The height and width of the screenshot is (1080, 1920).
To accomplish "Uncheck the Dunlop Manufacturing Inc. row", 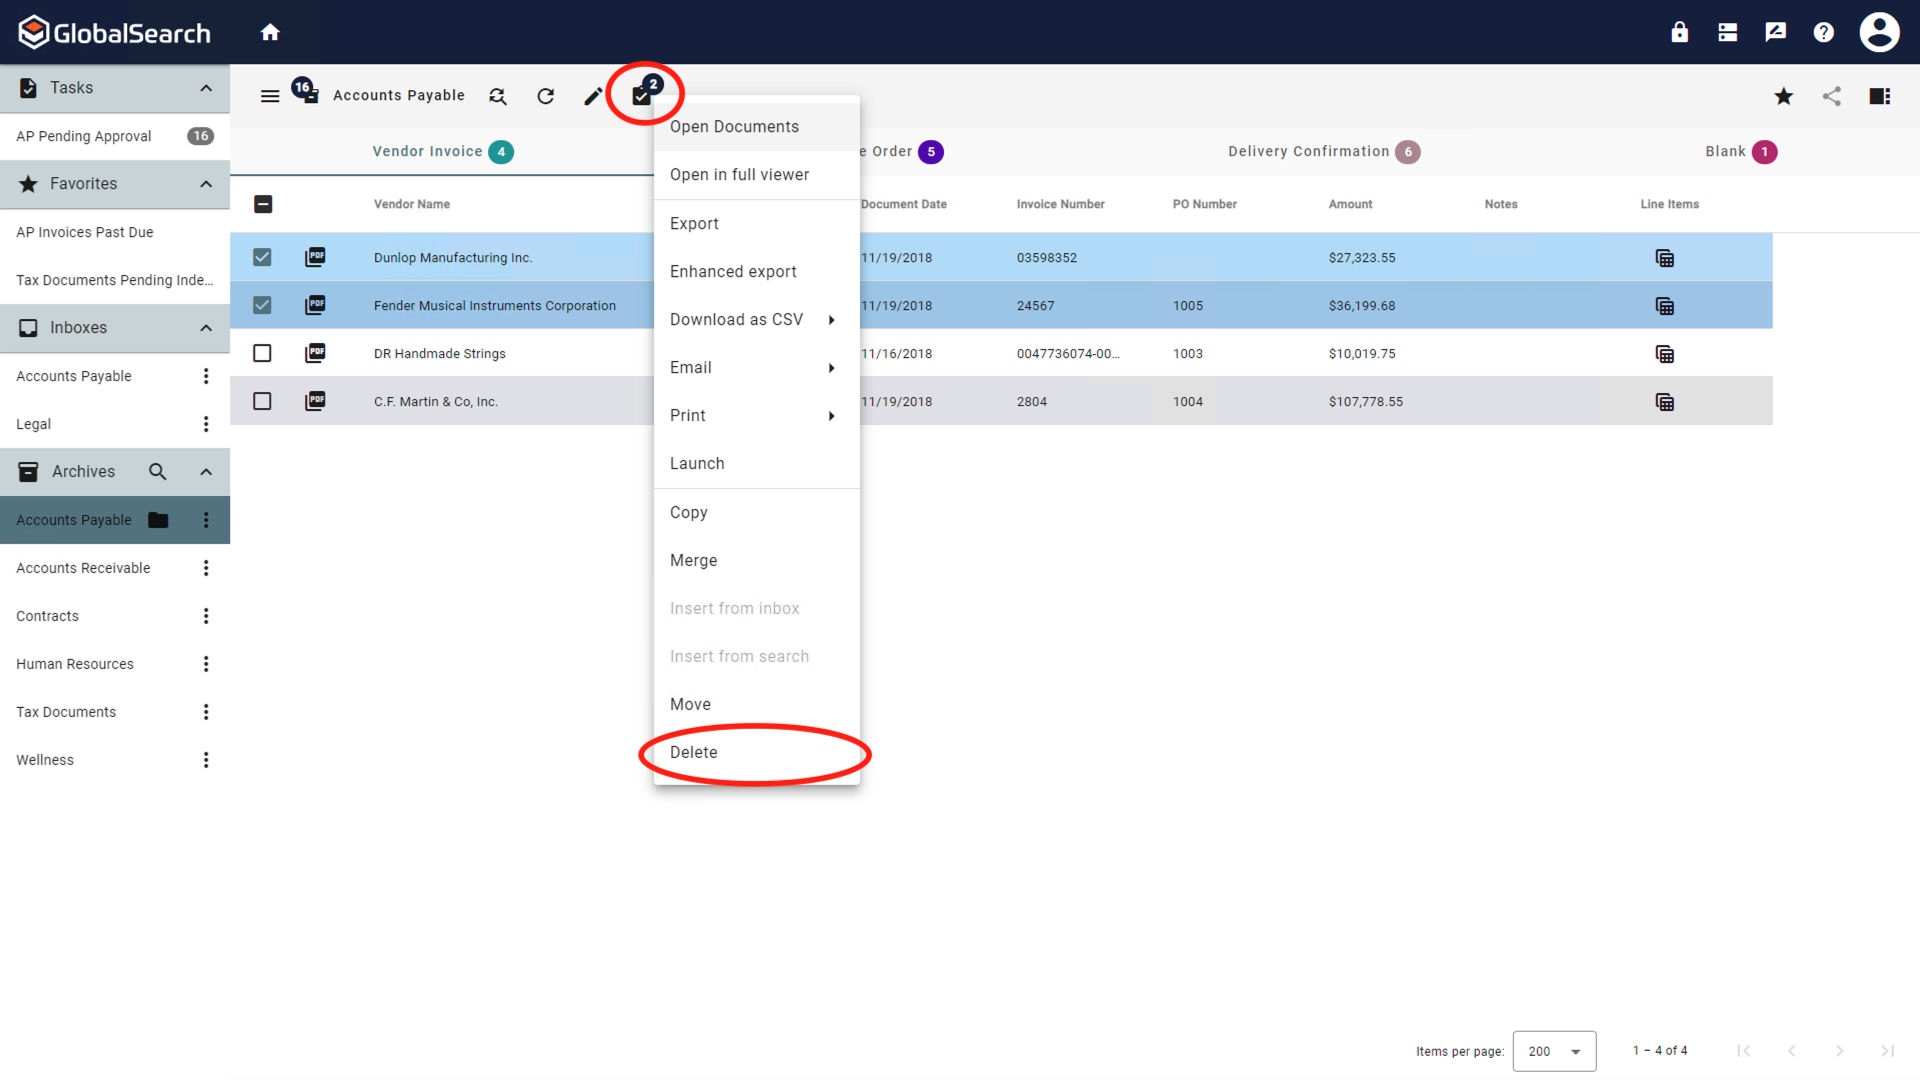I will click(x=262, y=257).
